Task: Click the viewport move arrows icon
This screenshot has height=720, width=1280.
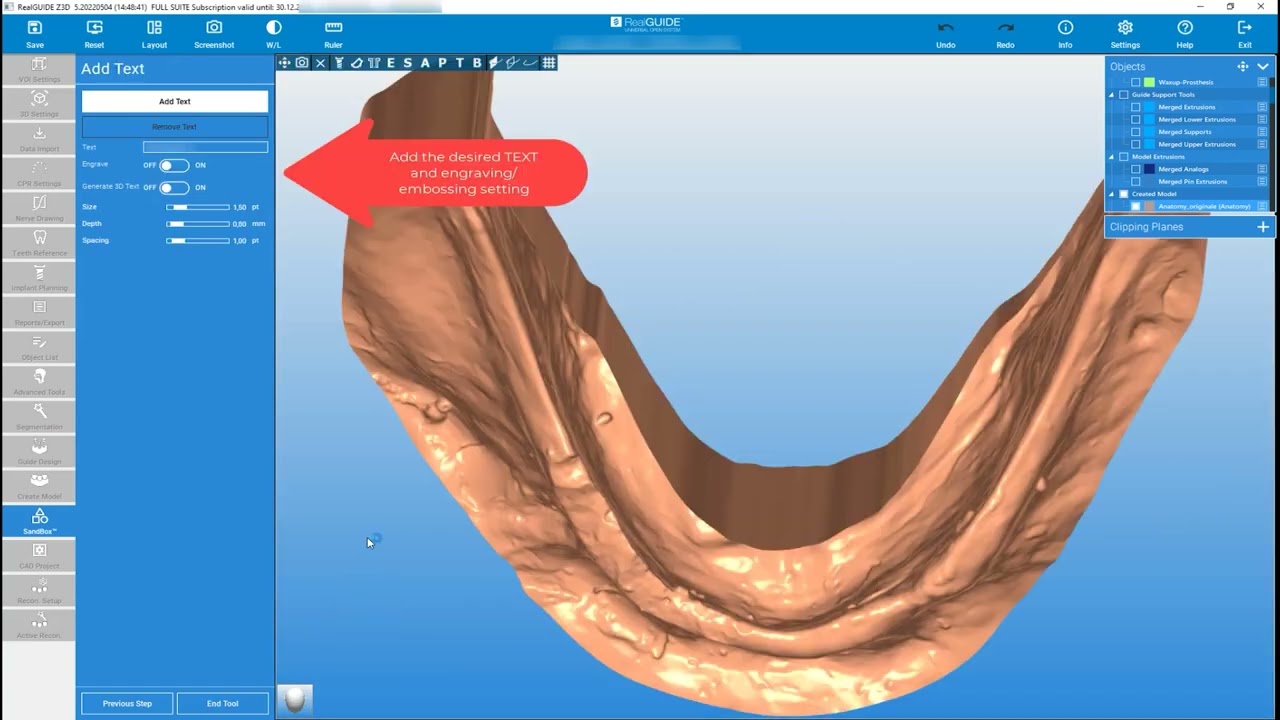Action: pyautogui.click(x=284, y=63)
